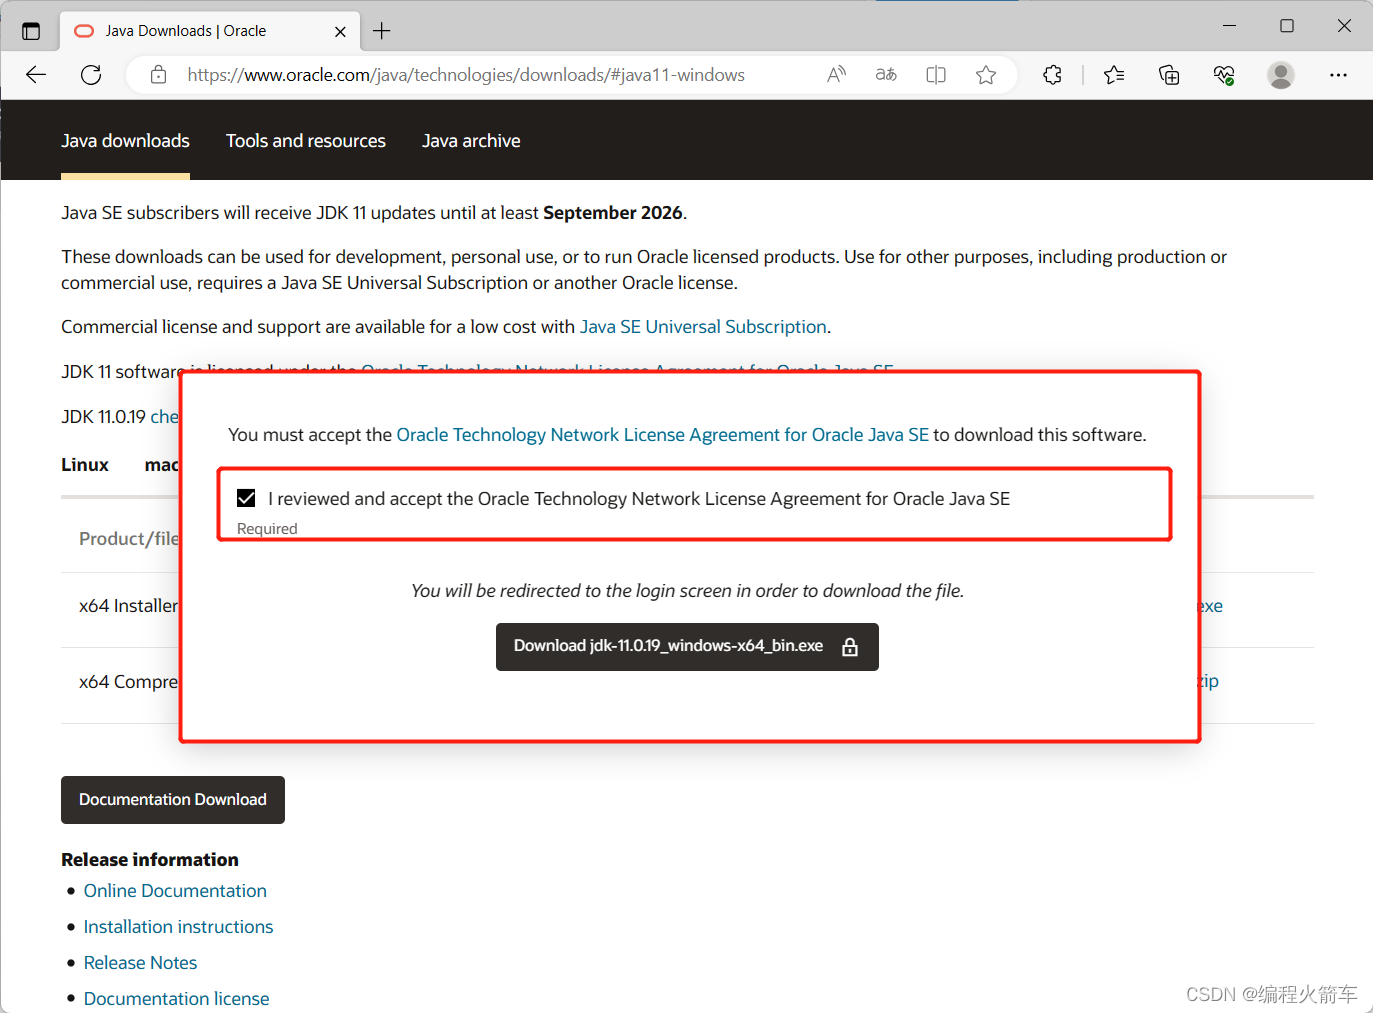The height and width of the screenshot is (1013, 1373).
Task: Open a new tab with plus icon
Action: coord(381,31)
